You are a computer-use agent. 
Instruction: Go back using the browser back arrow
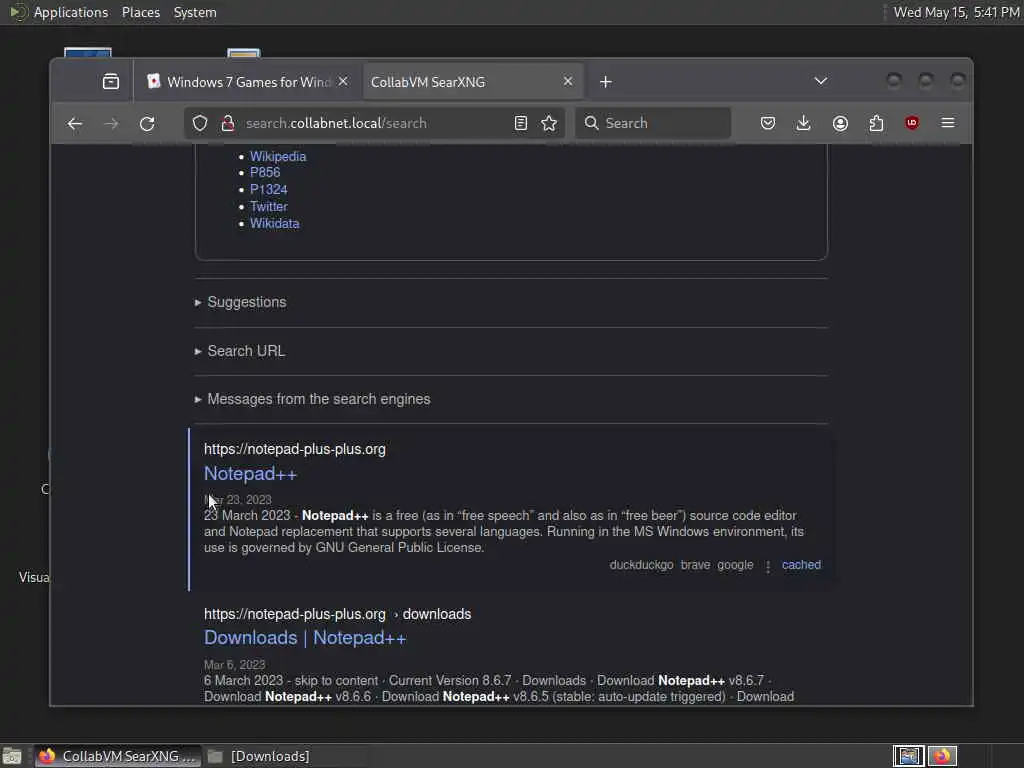[x=74, y=123]
